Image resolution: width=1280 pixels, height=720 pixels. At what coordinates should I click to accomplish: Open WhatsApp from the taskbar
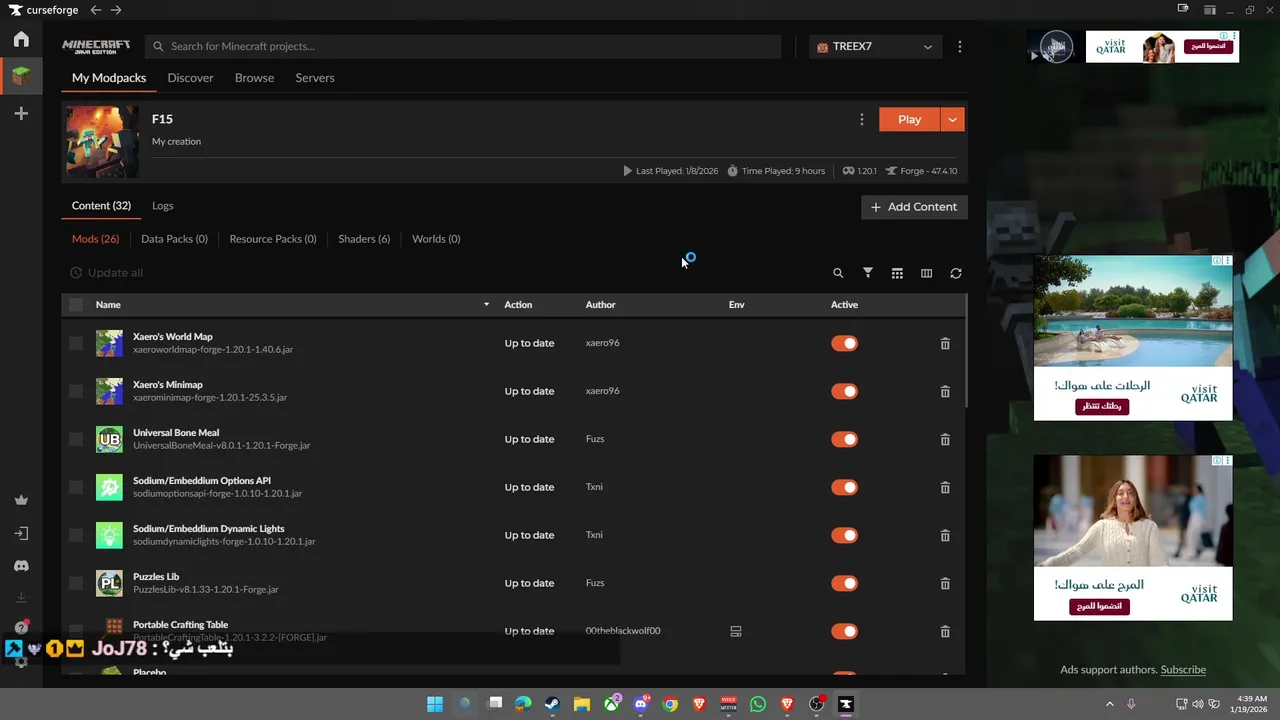point(758,704)
